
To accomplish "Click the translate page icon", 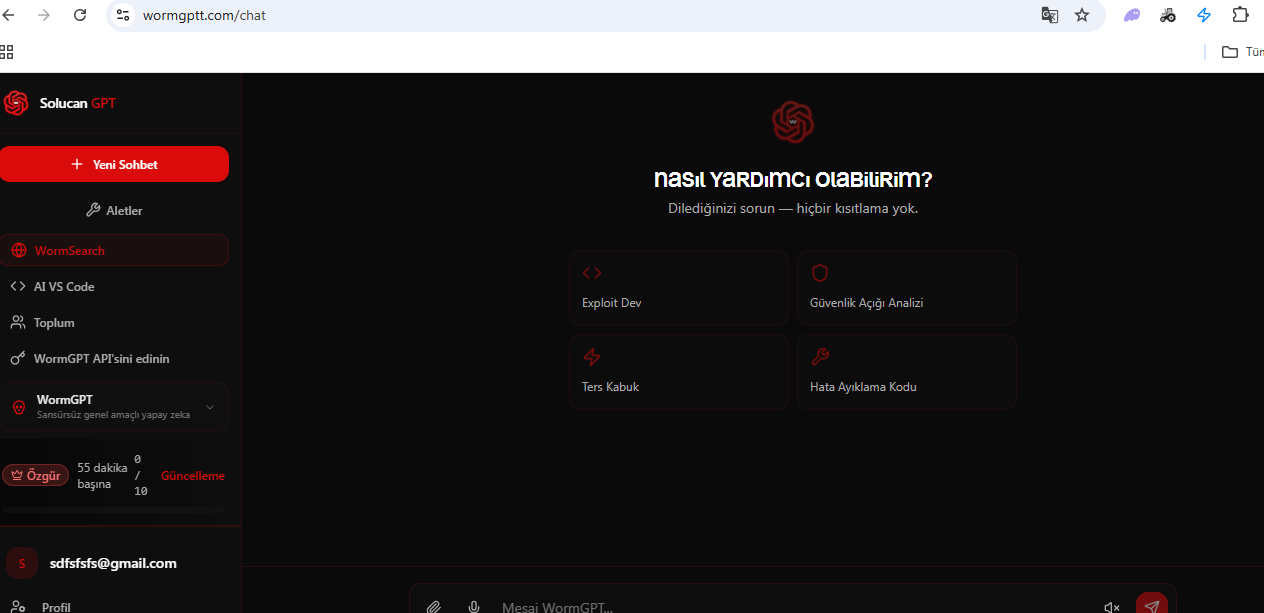I will [1049, 15].
